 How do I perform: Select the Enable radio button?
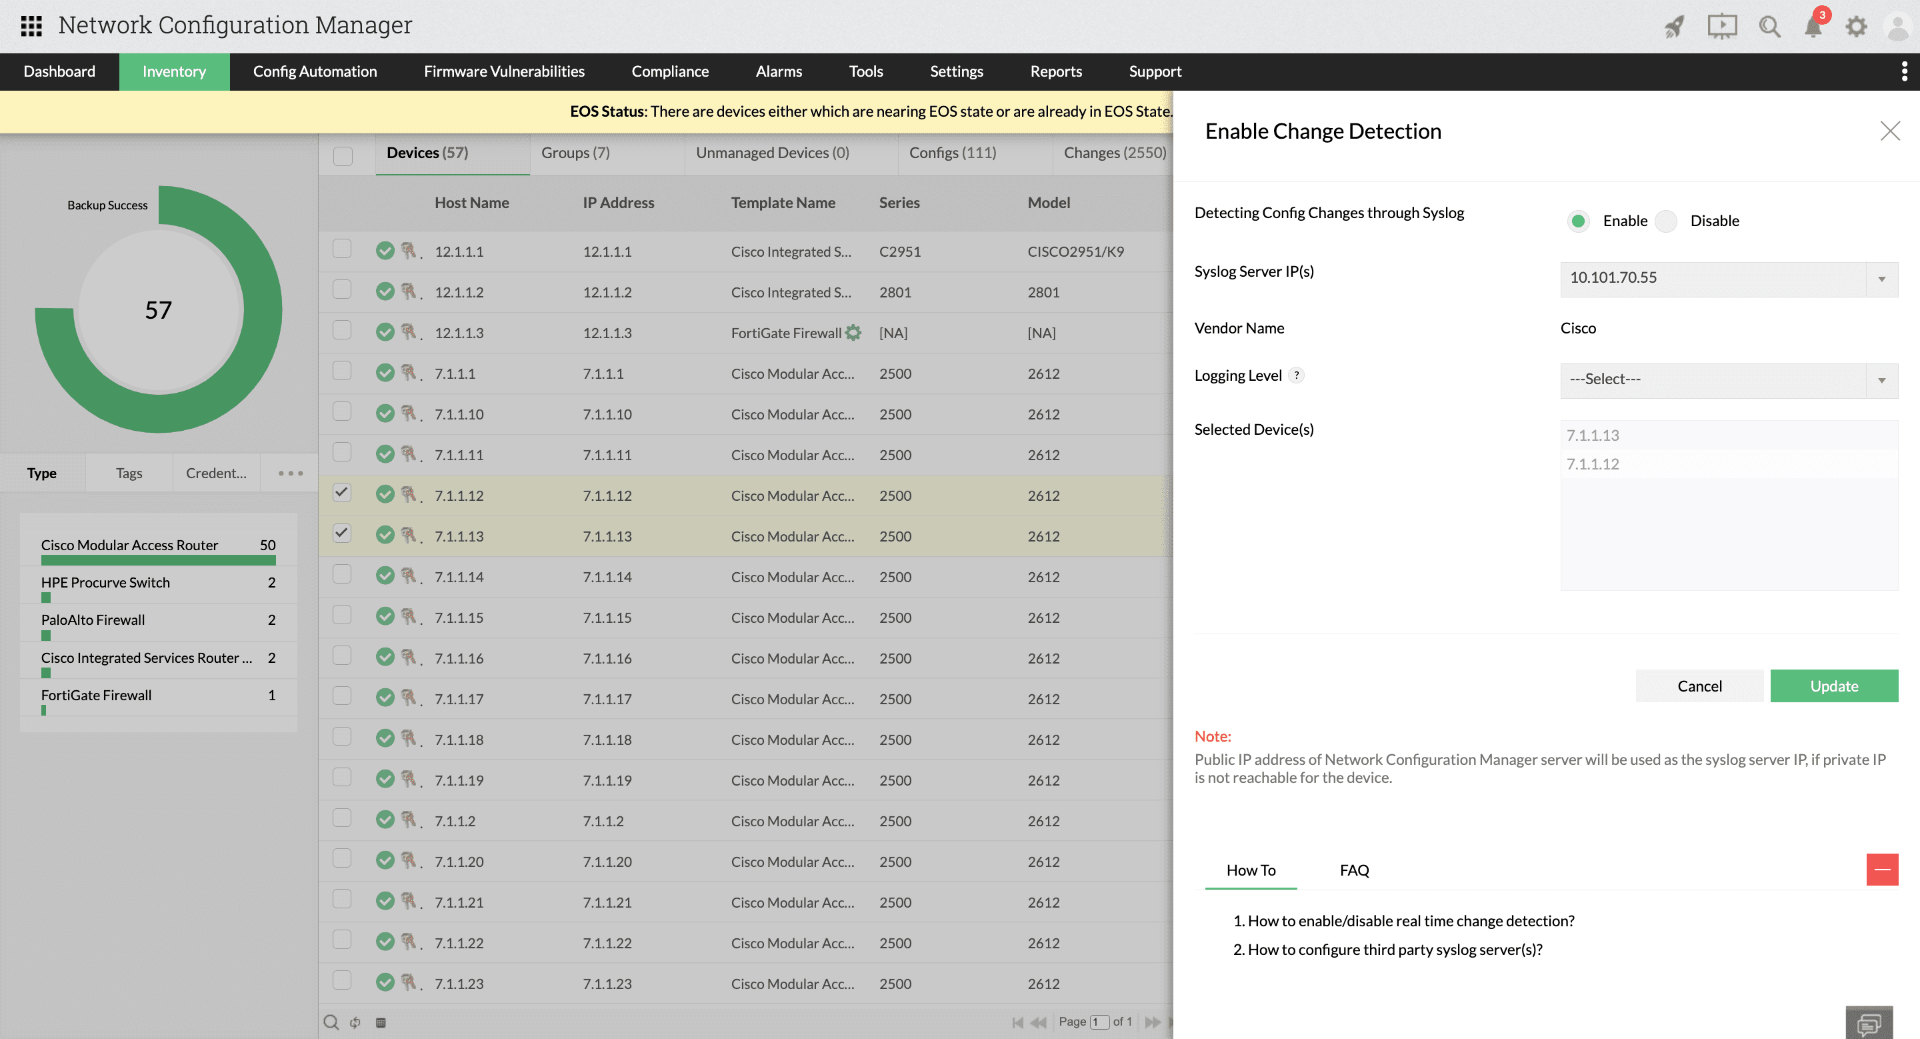coord(1578,221)
